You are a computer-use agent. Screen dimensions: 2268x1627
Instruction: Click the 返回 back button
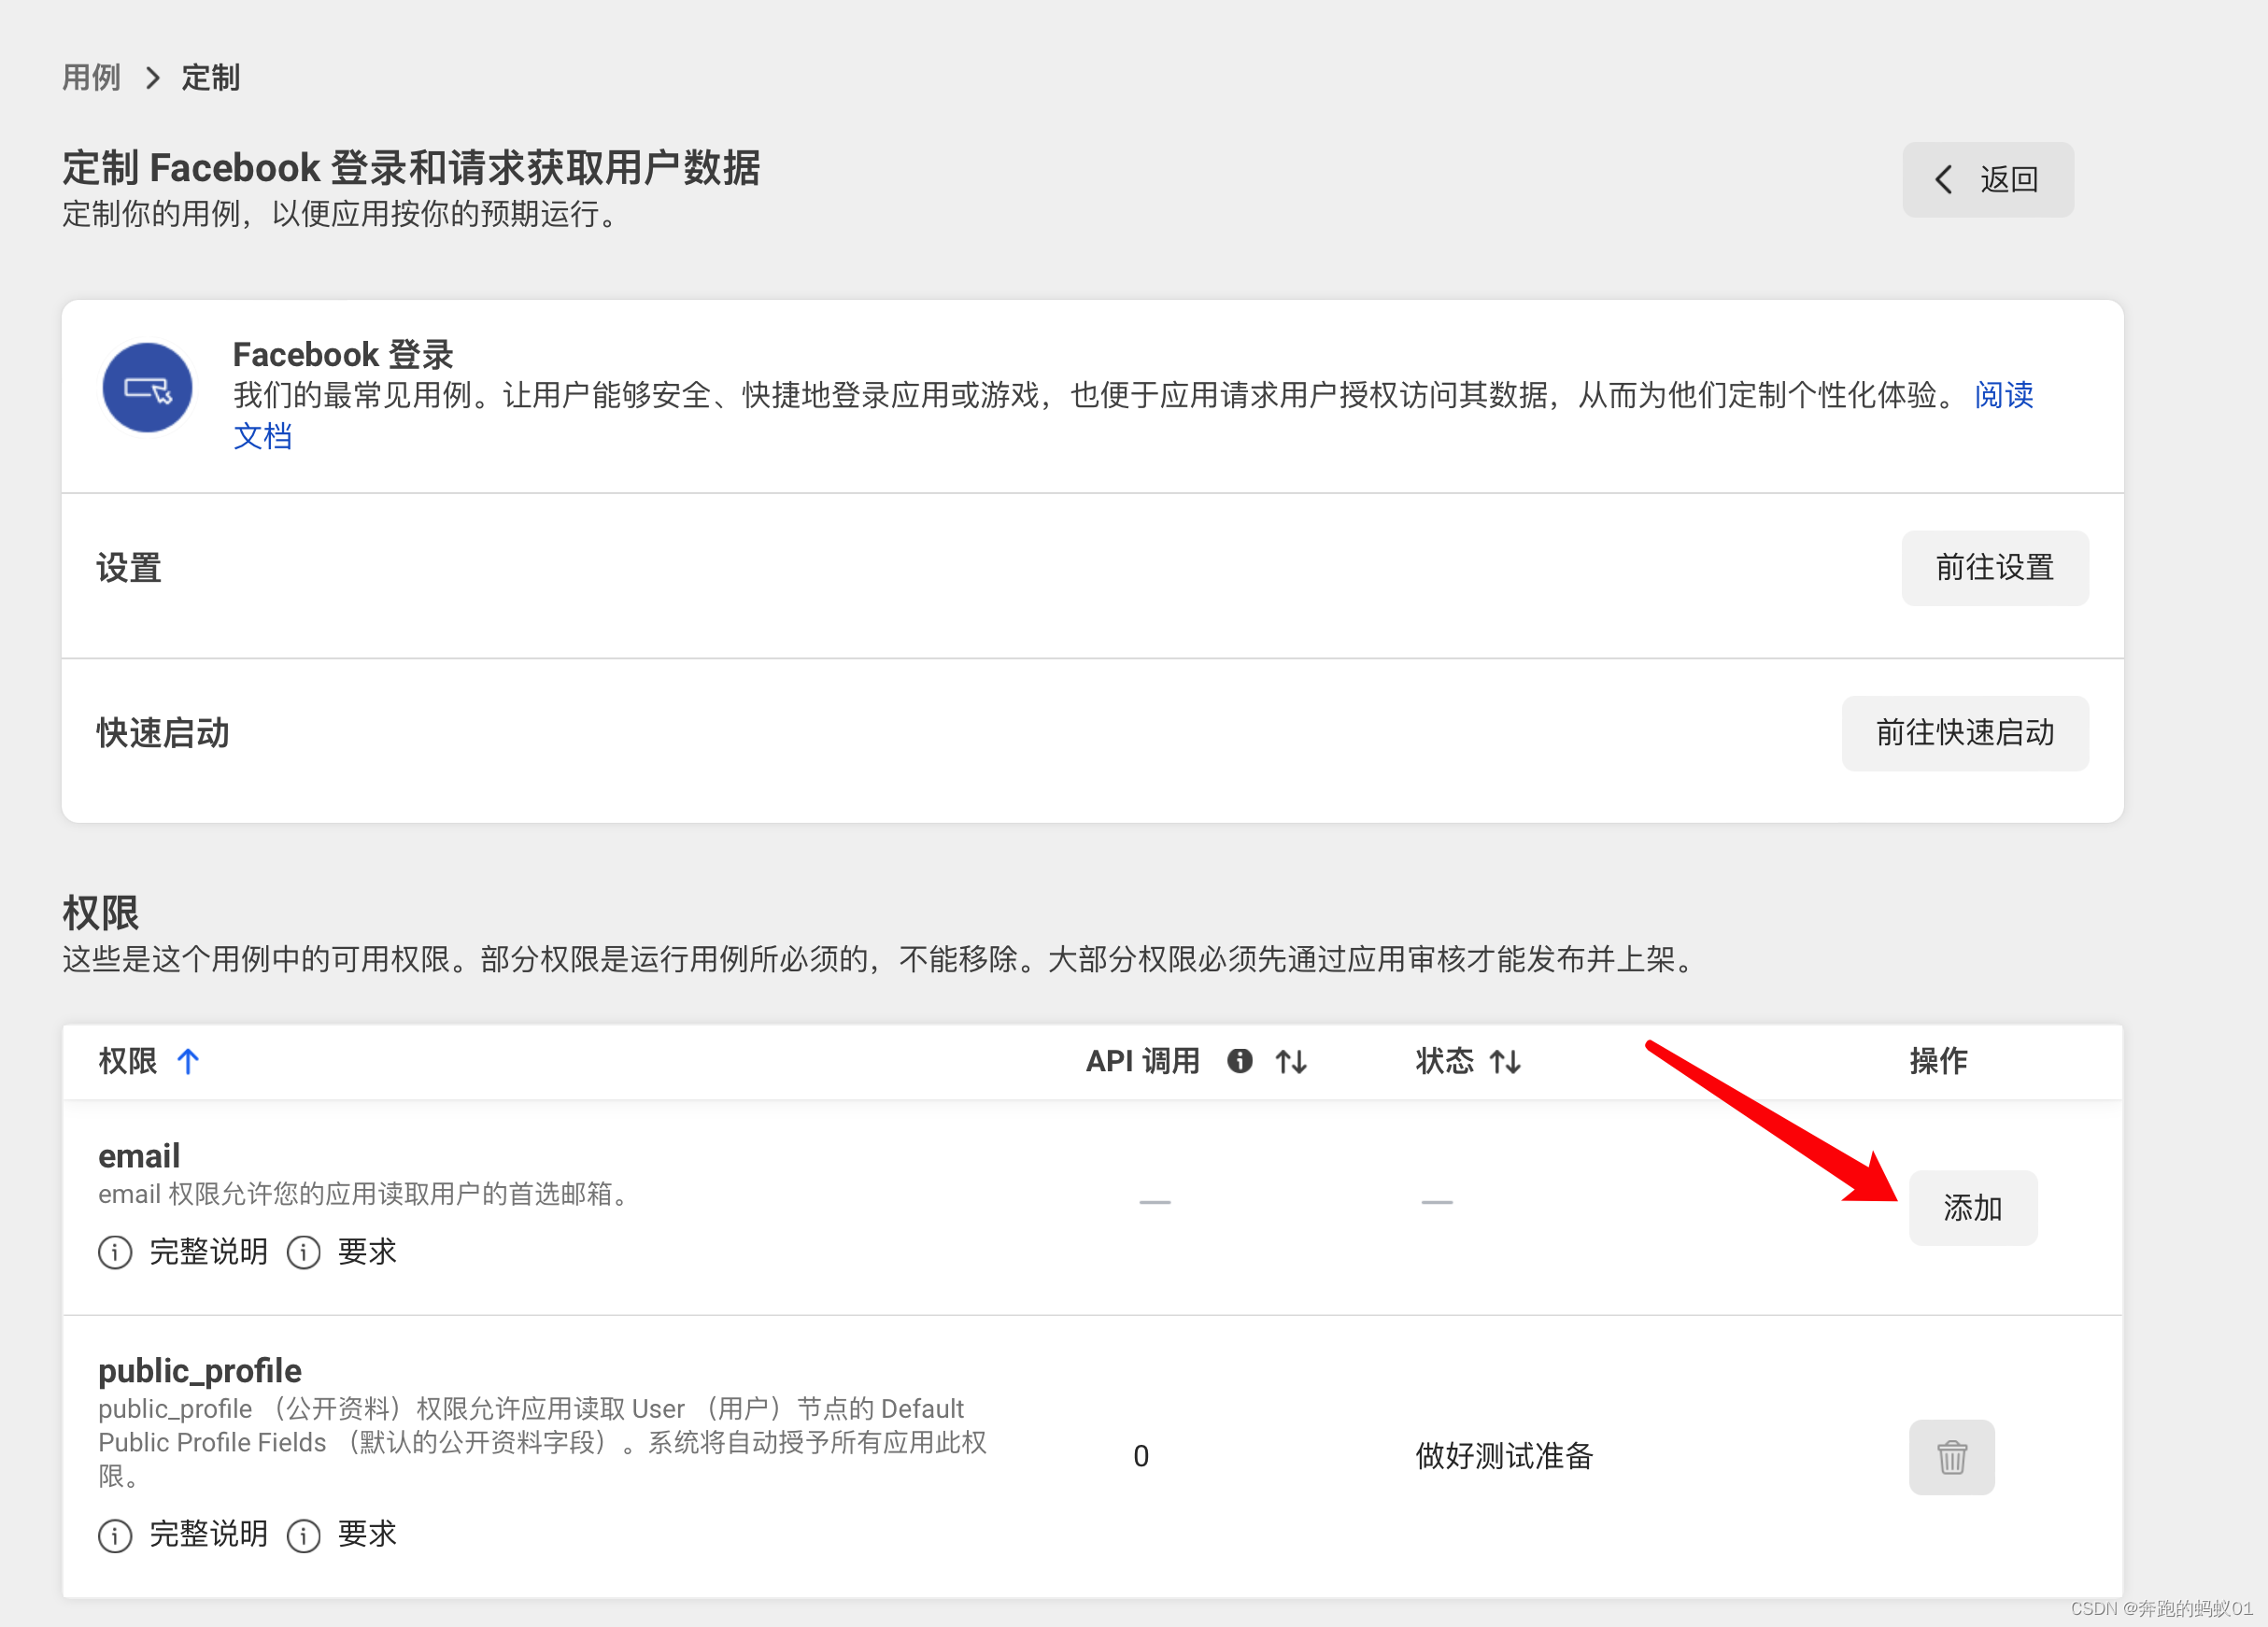tap(1987, 180)
